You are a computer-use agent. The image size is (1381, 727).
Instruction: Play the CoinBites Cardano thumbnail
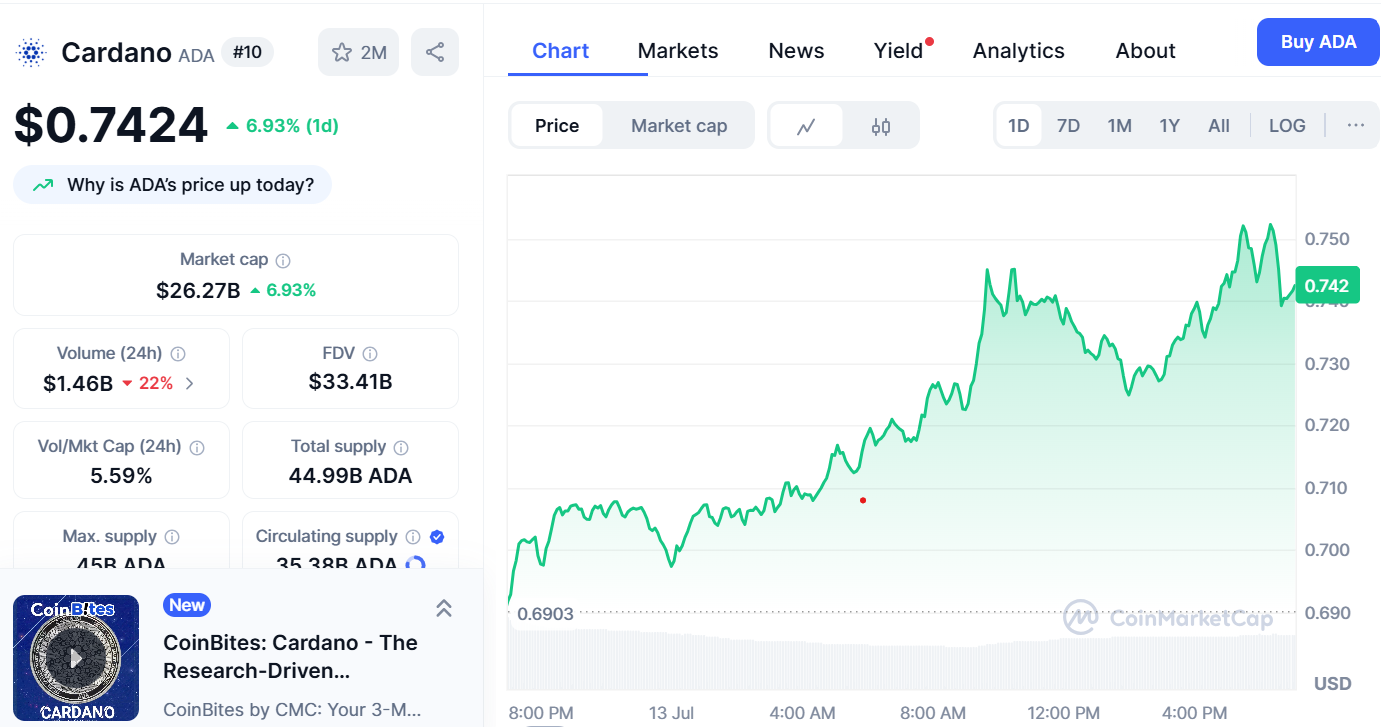click(x=76, y=658)
